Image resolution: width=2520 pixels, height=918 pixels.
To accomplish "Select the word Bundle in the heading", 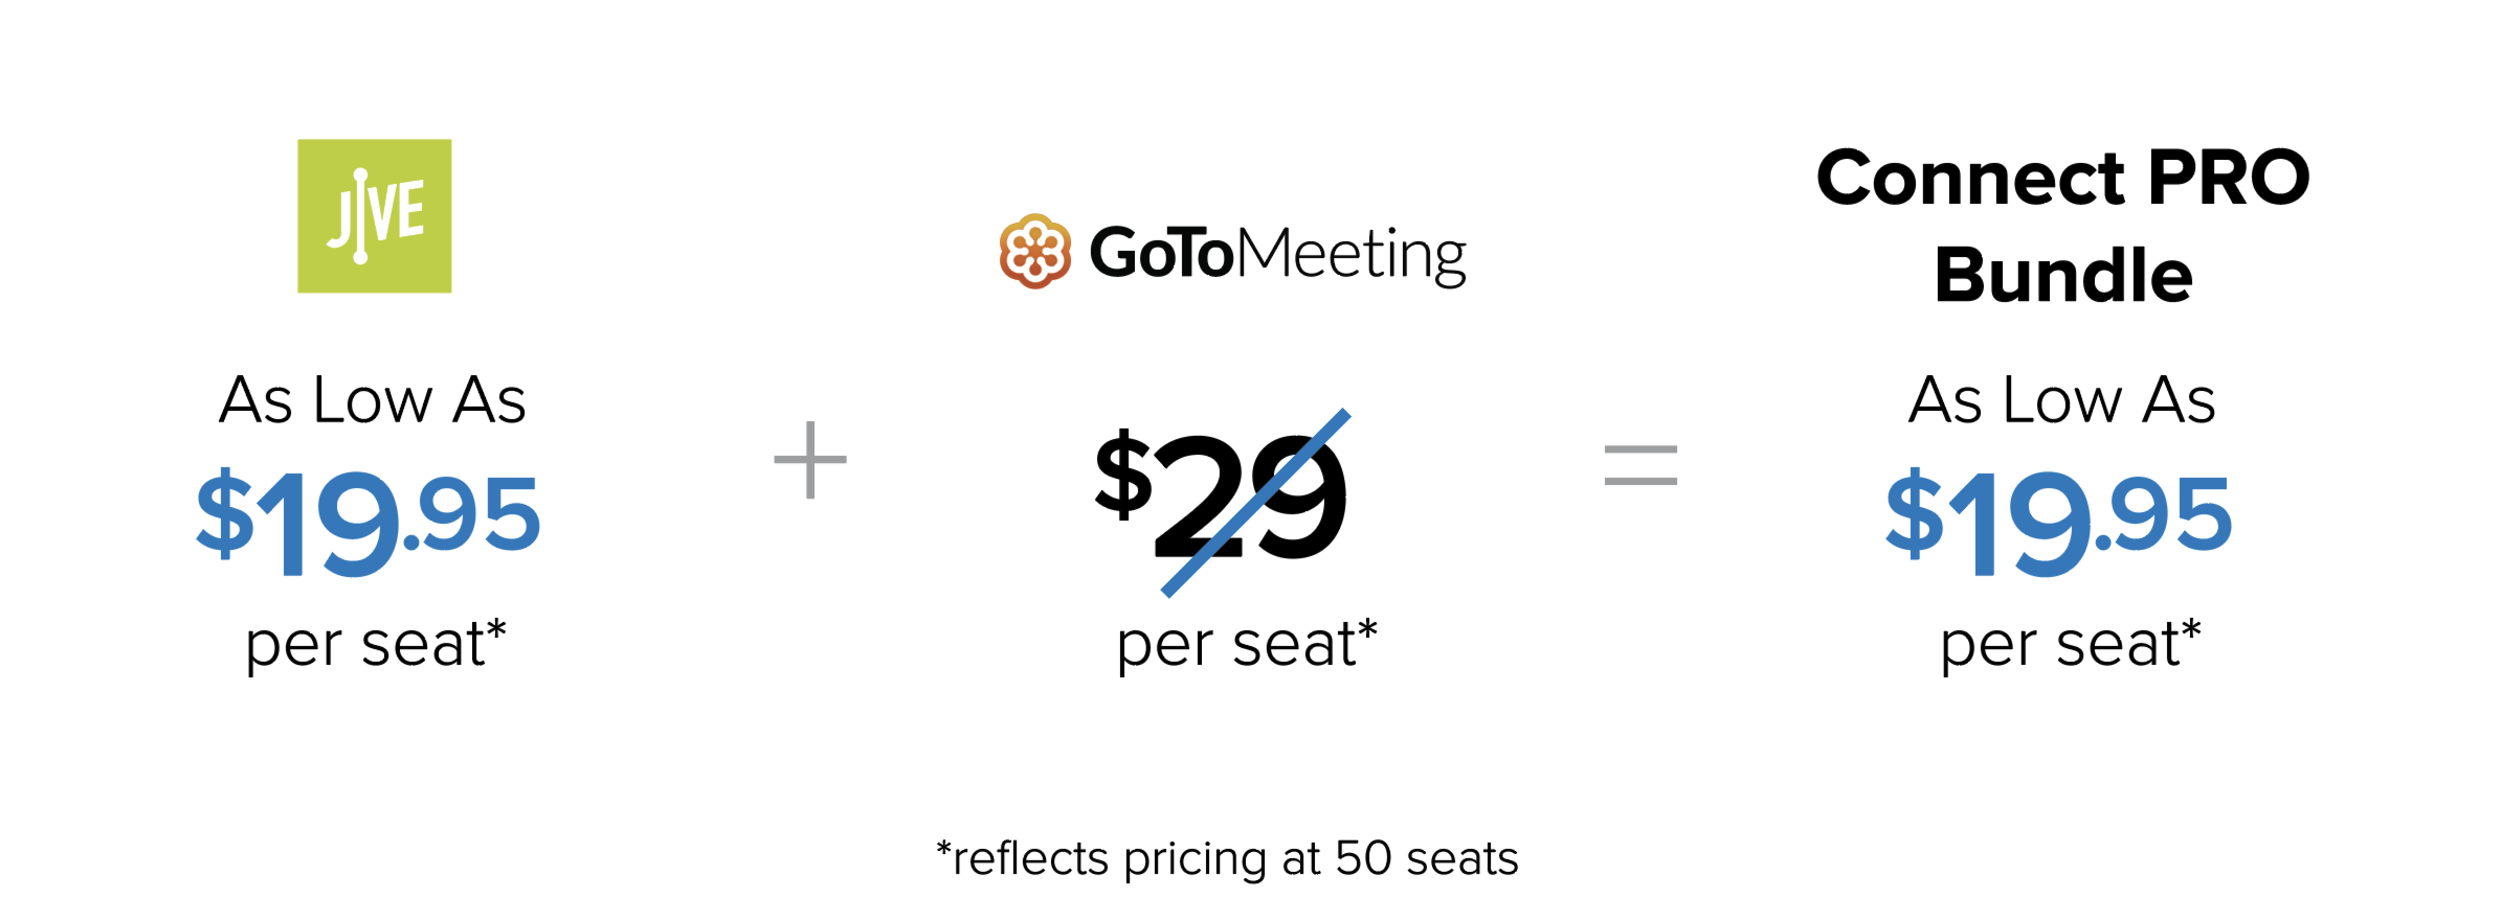I will (x=2063, y=275).
